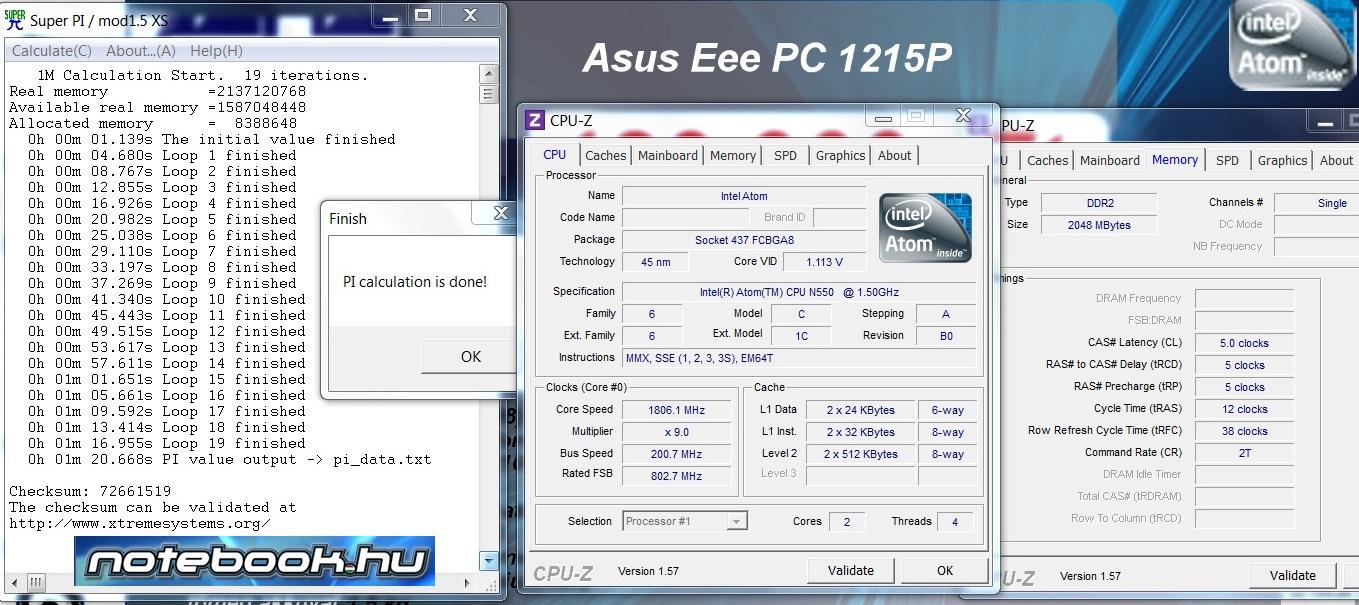
Task: Confirm OK in the Finish dialog
Action: pos(471,356)
